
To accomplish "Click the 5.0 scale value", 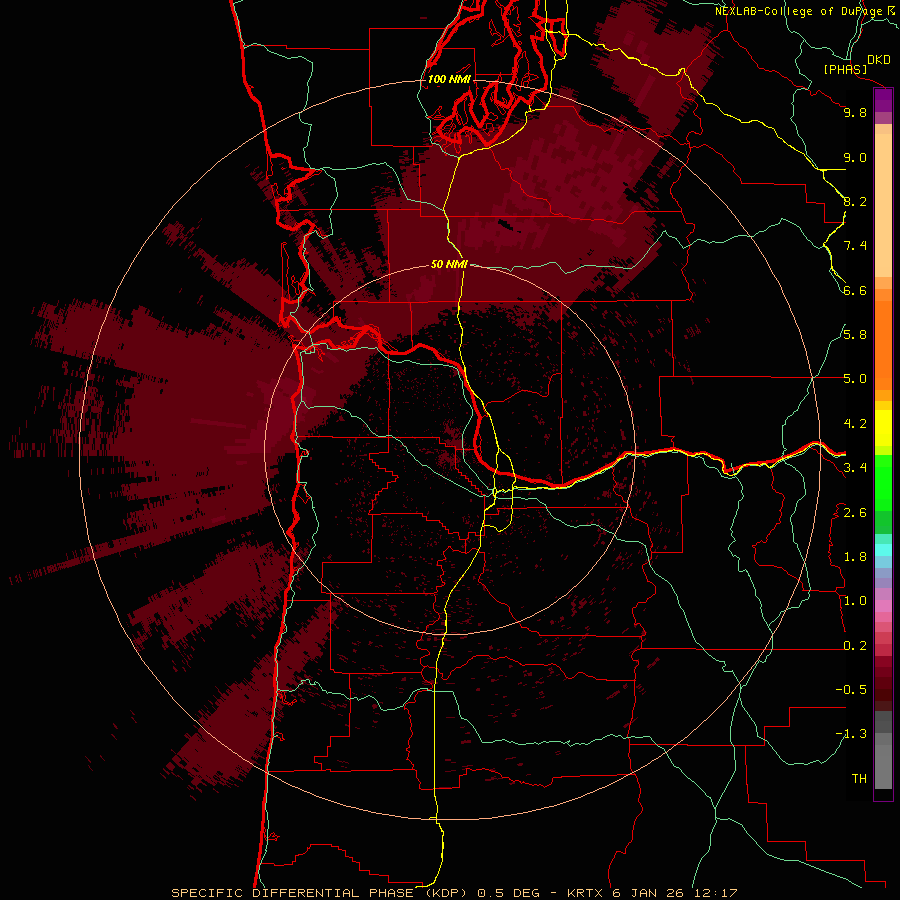I will (x=855, y=379).
